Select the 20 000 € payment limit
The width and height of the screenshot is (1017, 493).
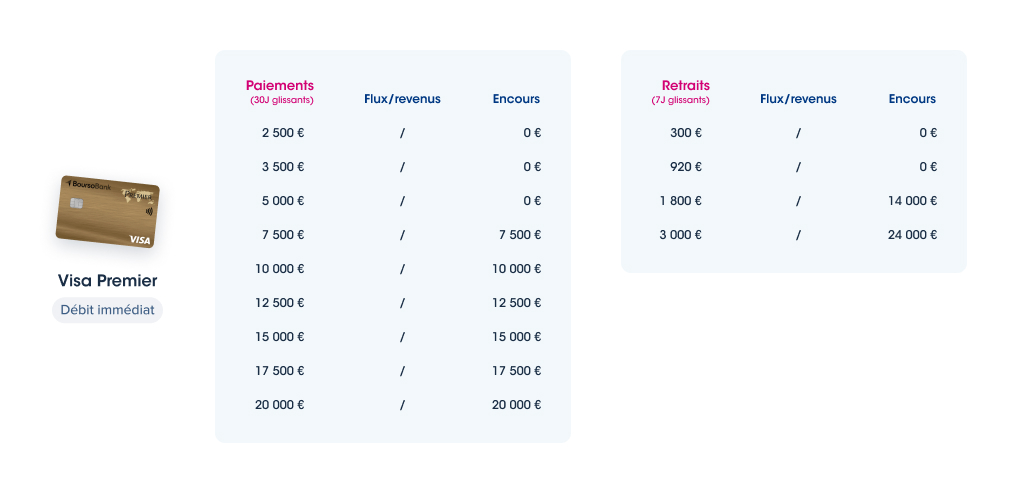280,405
